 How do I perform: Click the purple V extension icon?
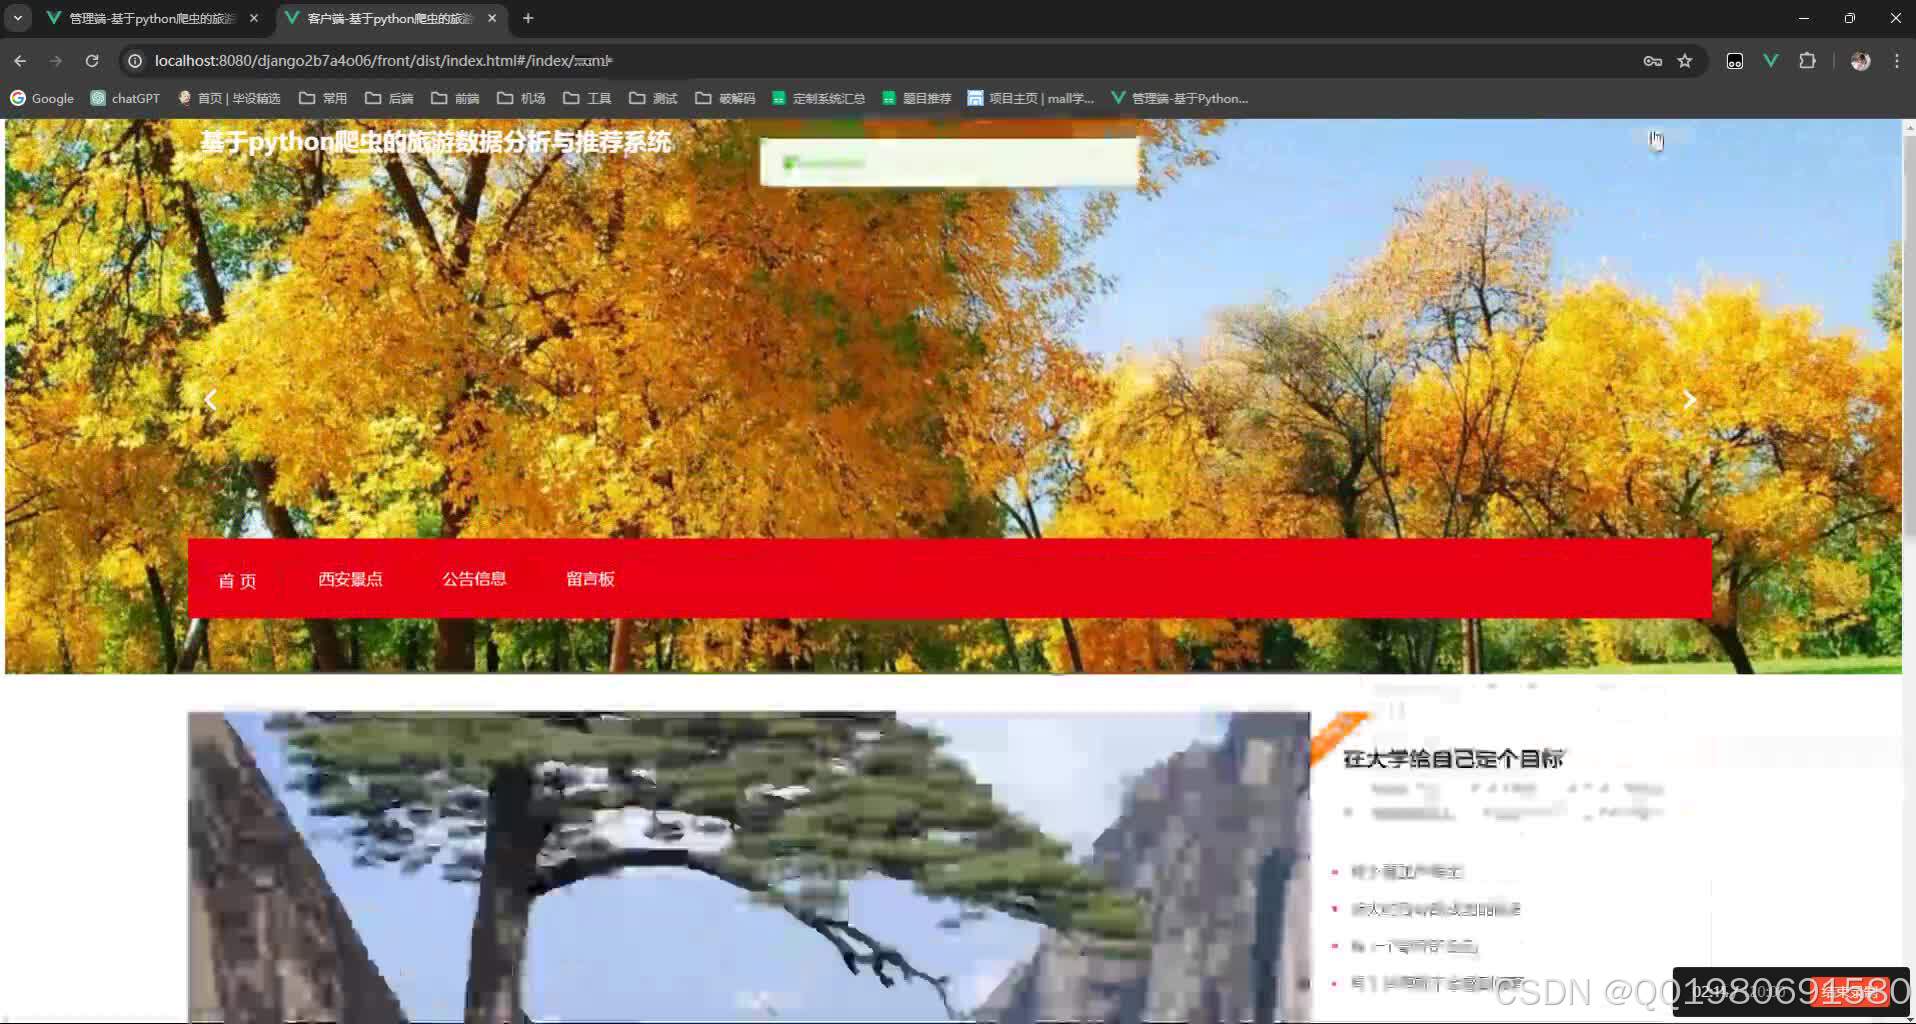[1771, 61]
